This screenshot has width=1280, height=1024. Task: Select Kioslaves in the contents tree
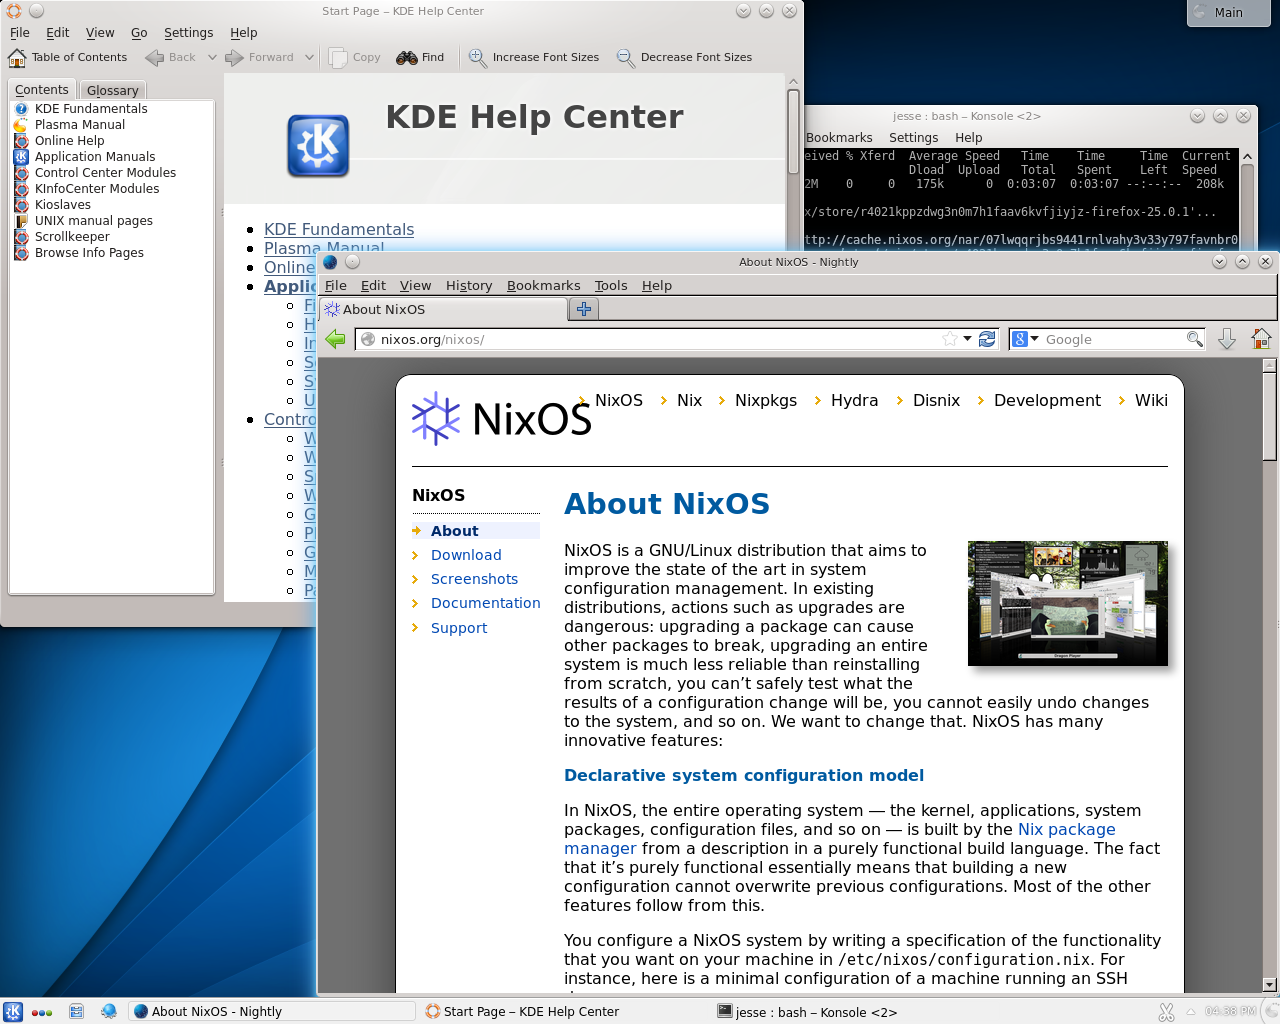coord(62,205)
